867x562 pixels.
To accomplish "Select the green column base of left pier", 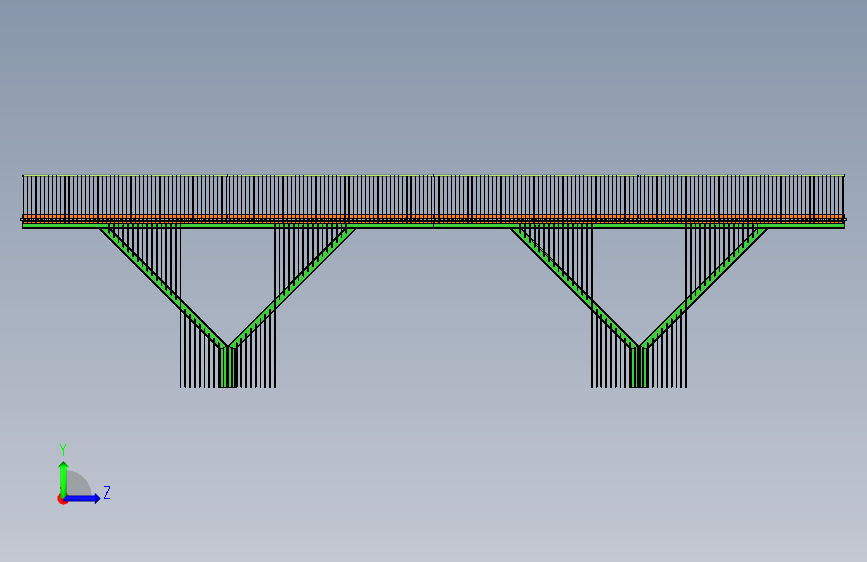I will [x=227, y=367].
